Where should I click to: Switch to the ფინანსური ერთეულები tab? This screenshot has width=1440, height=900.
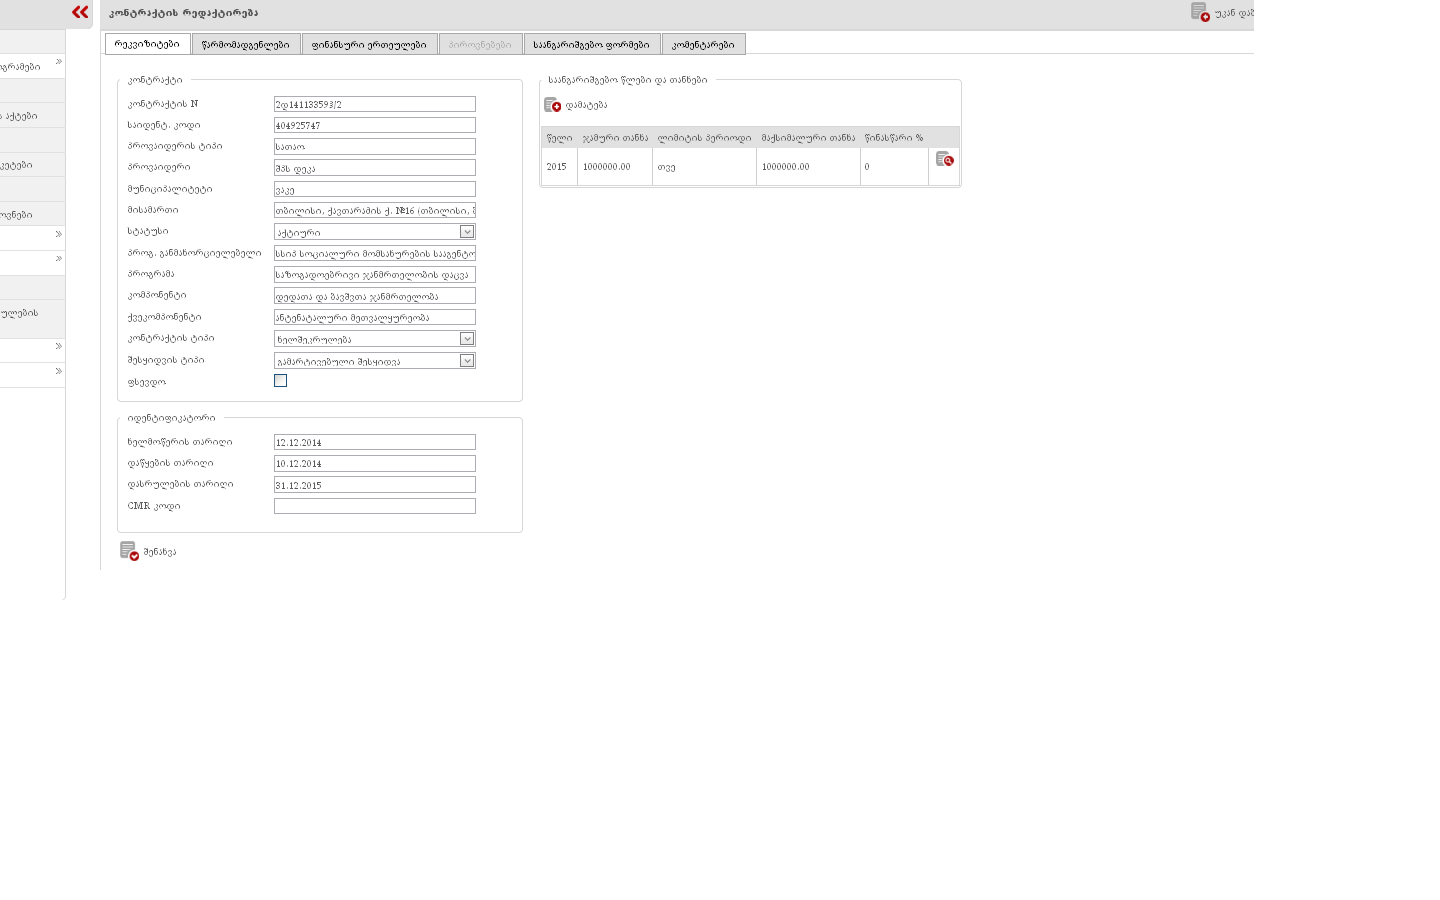tap(369, 44)
